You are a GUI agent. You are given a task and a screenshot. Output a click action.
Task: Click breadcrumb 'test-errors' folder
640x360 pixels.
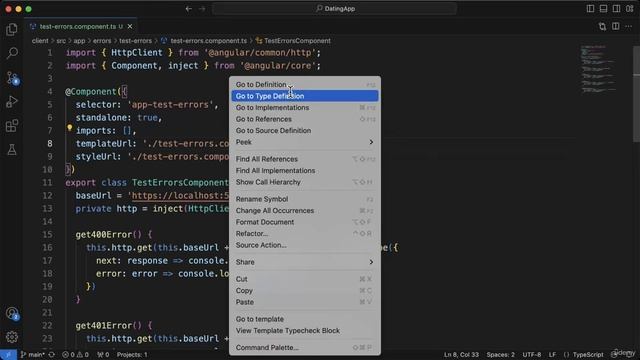136,41
